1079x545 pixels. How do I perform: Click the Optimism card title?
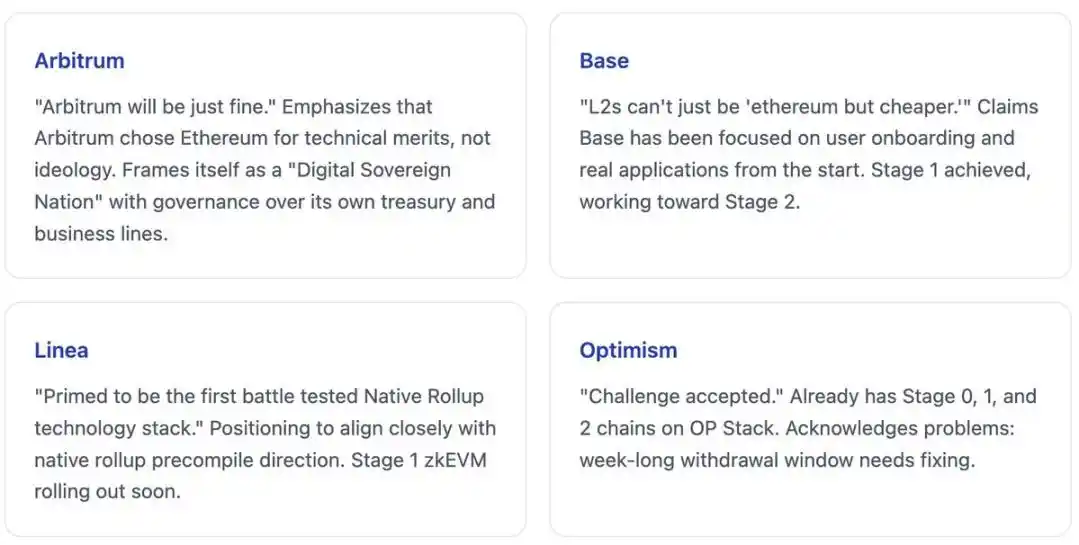click(628, 350)
